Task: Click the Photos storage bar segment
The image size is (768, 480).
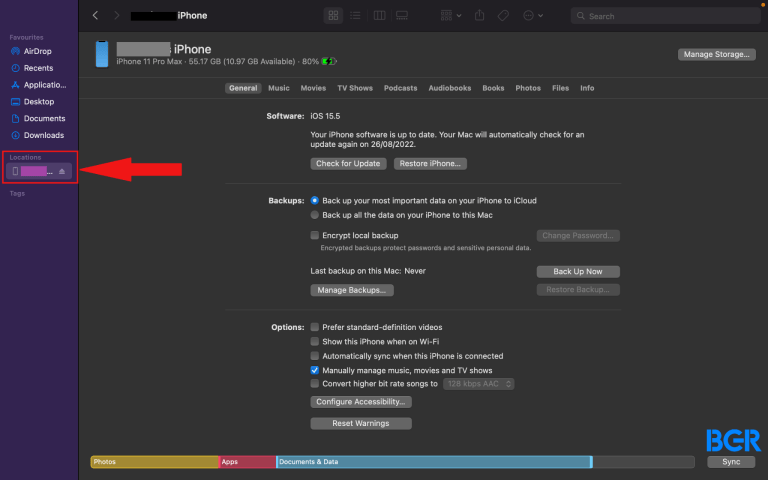Action: click(154, 462)
